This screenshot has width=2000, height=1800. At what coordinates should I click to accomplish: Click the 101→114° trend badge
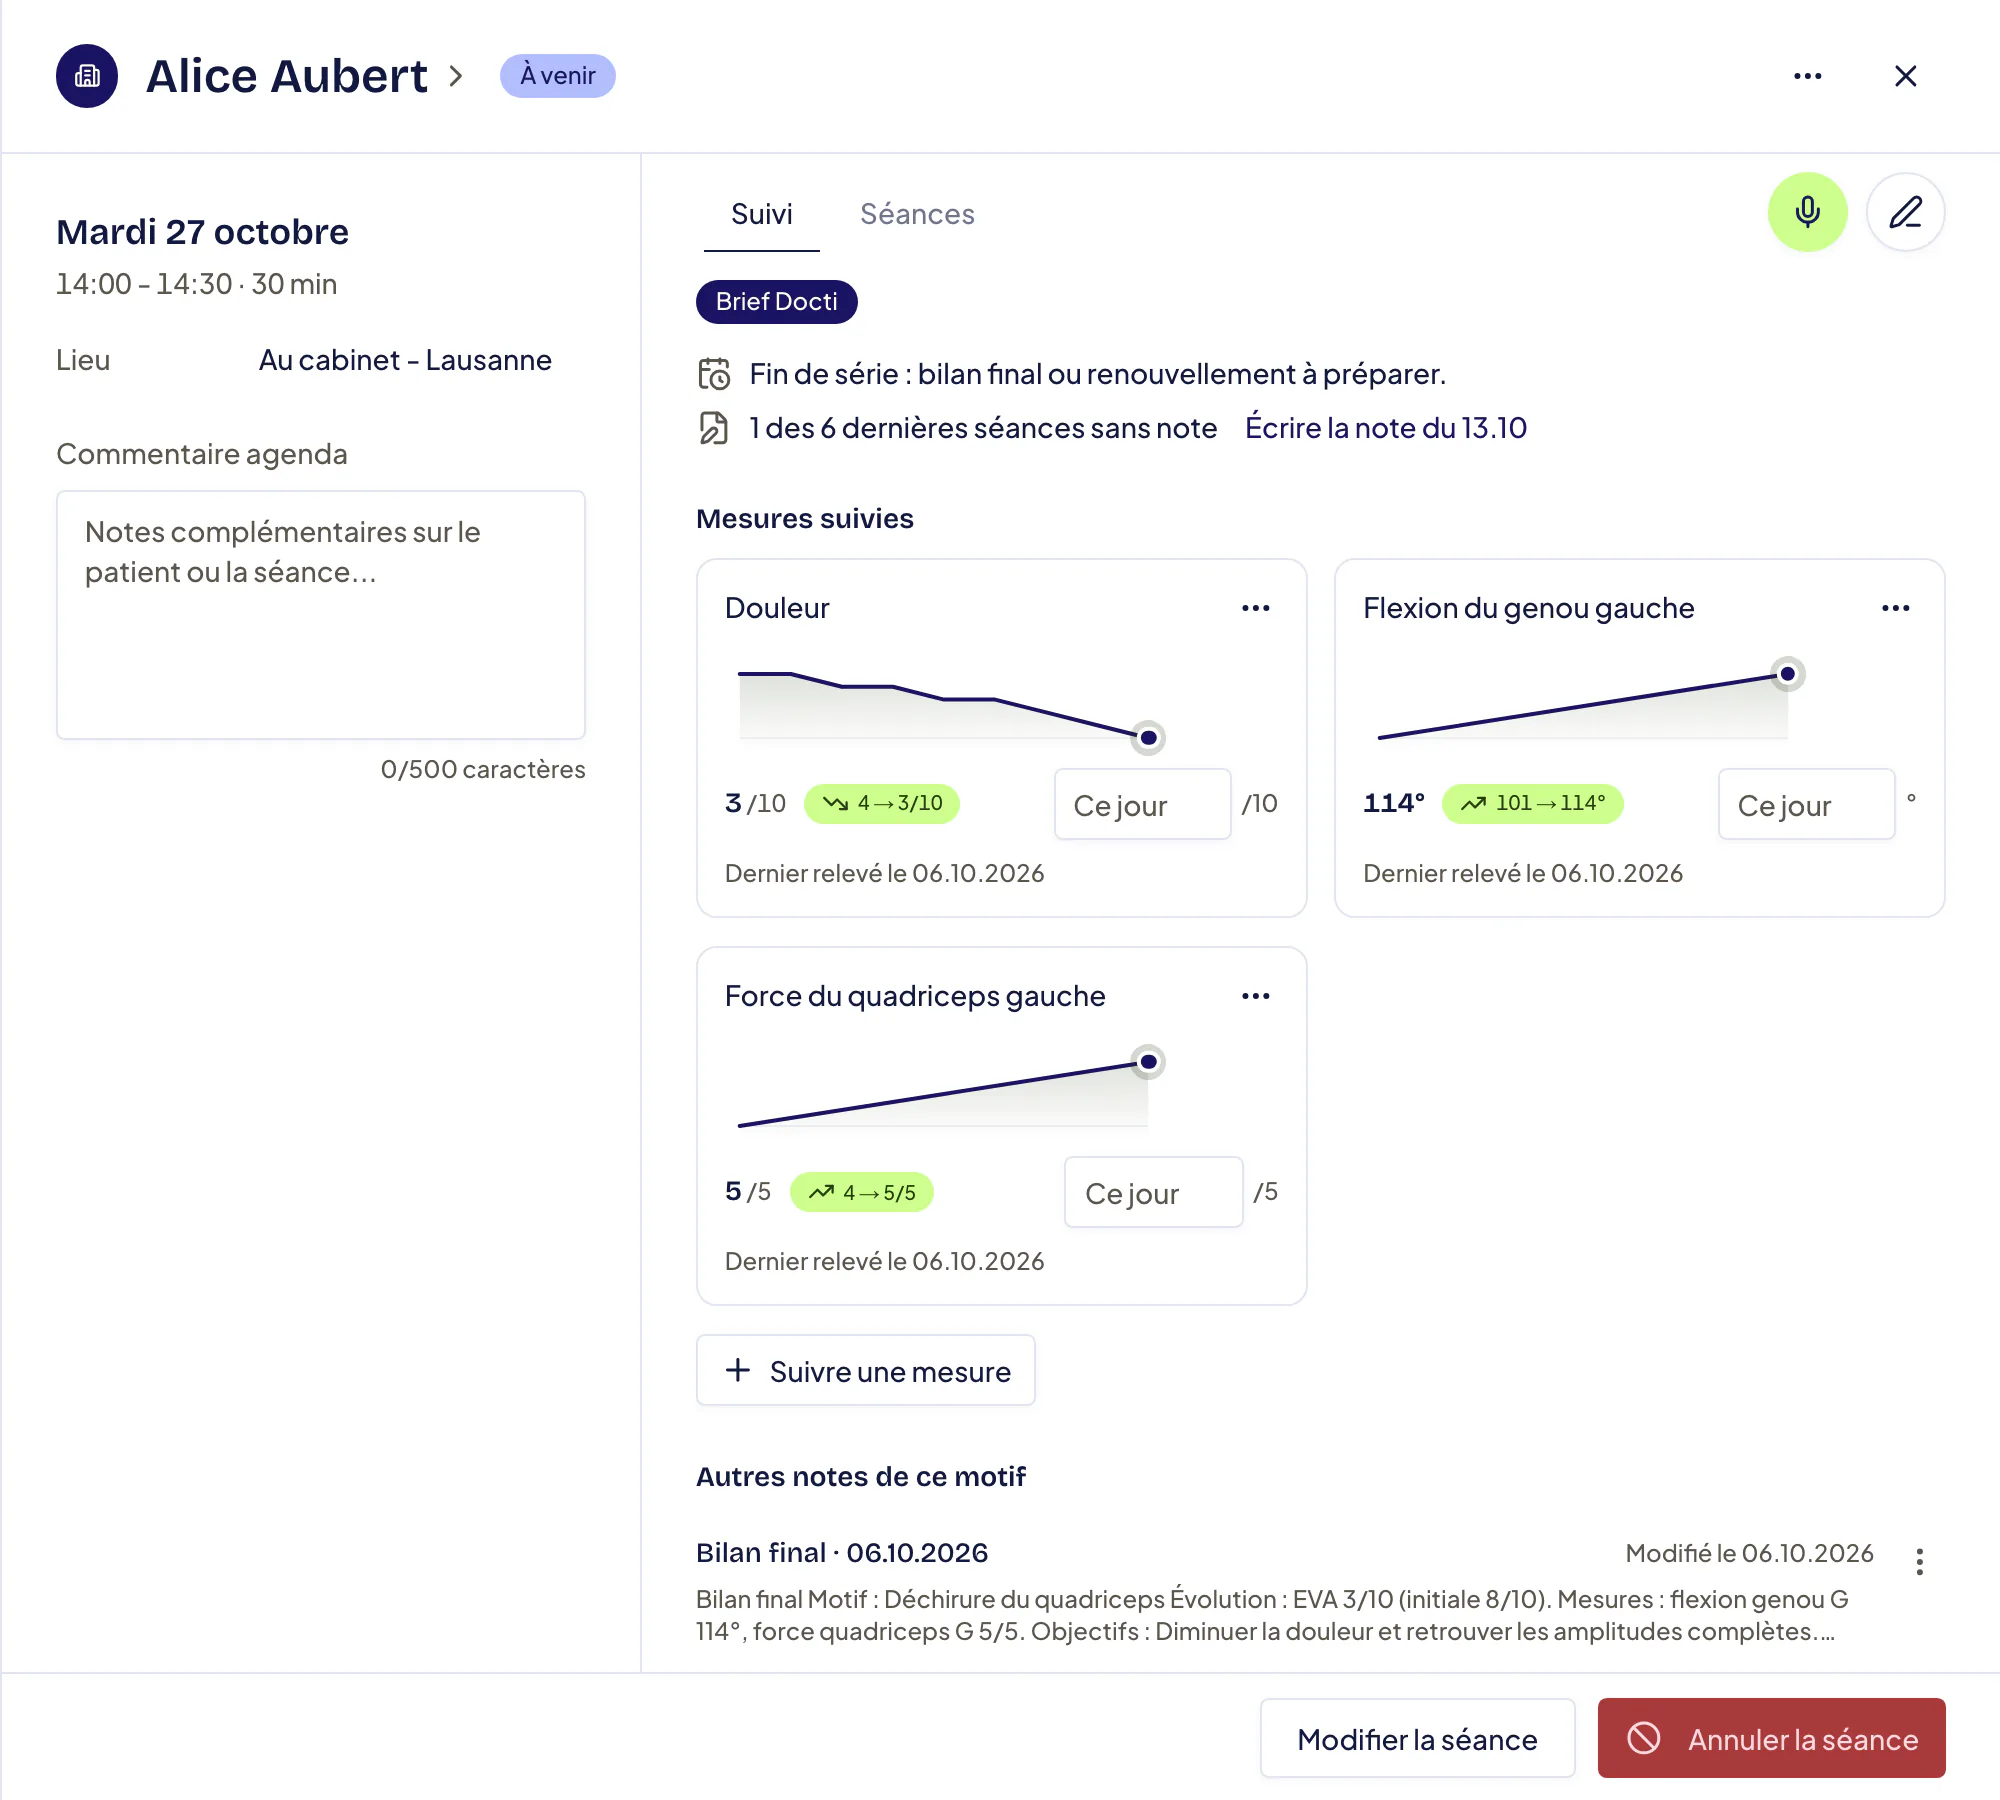pos(1532,804)
